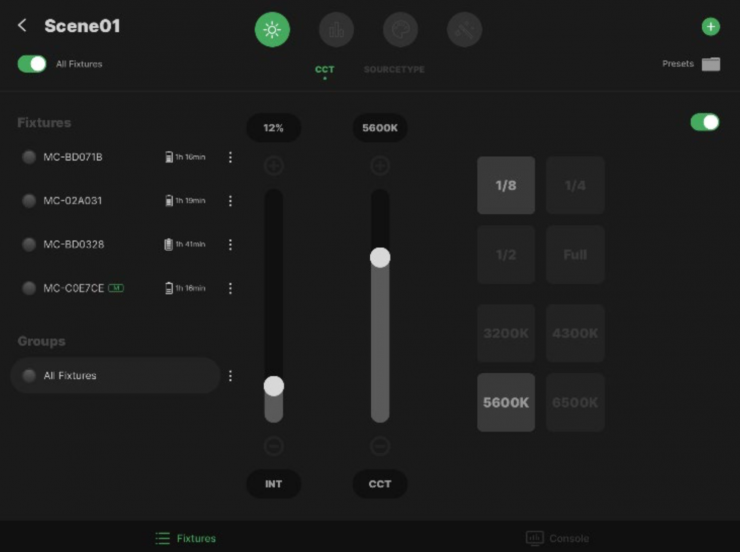Decrease CCT with minus below CCT slider
The image size is (740, 552).
point(380,446)
